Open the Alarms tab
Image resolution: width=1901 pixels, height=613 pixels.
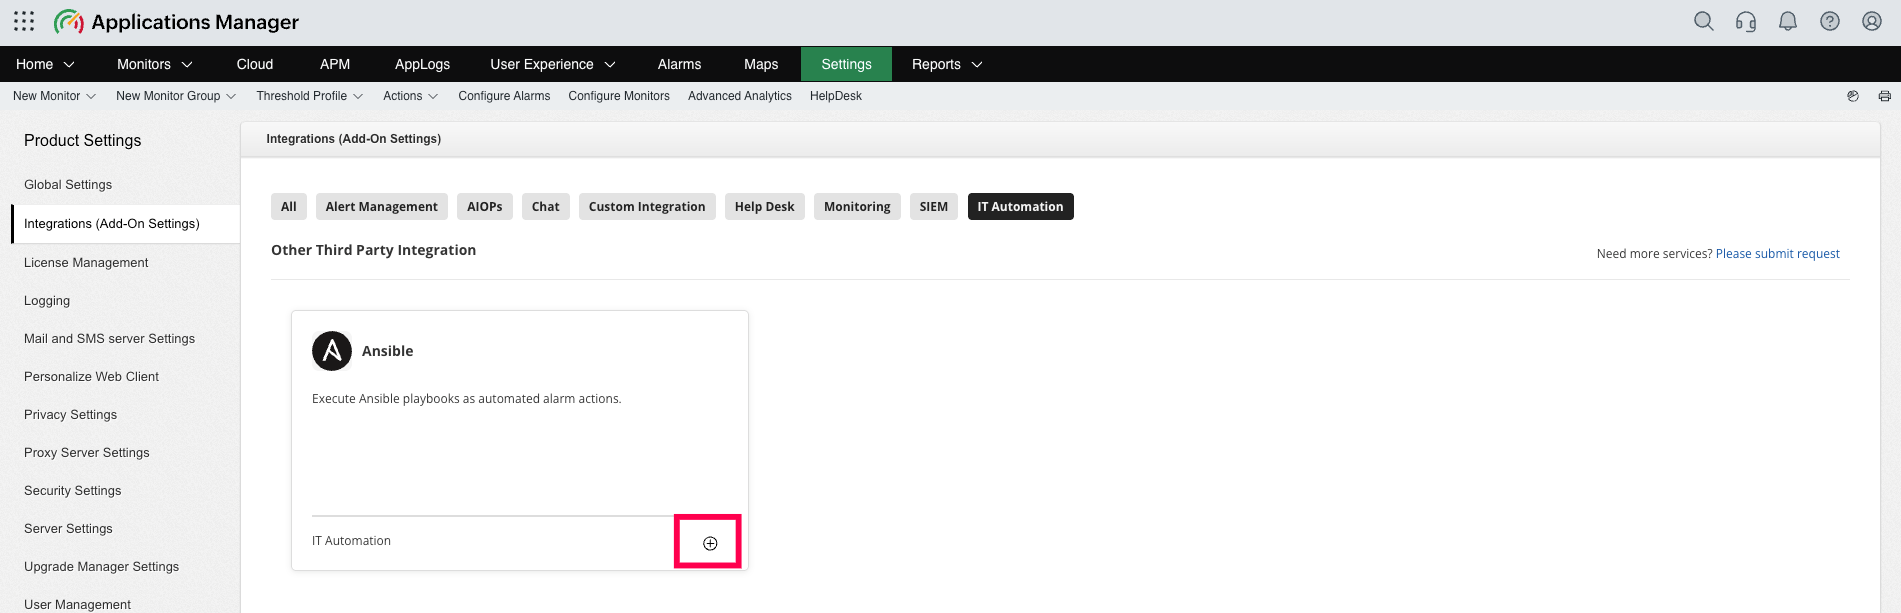[679, 64]
